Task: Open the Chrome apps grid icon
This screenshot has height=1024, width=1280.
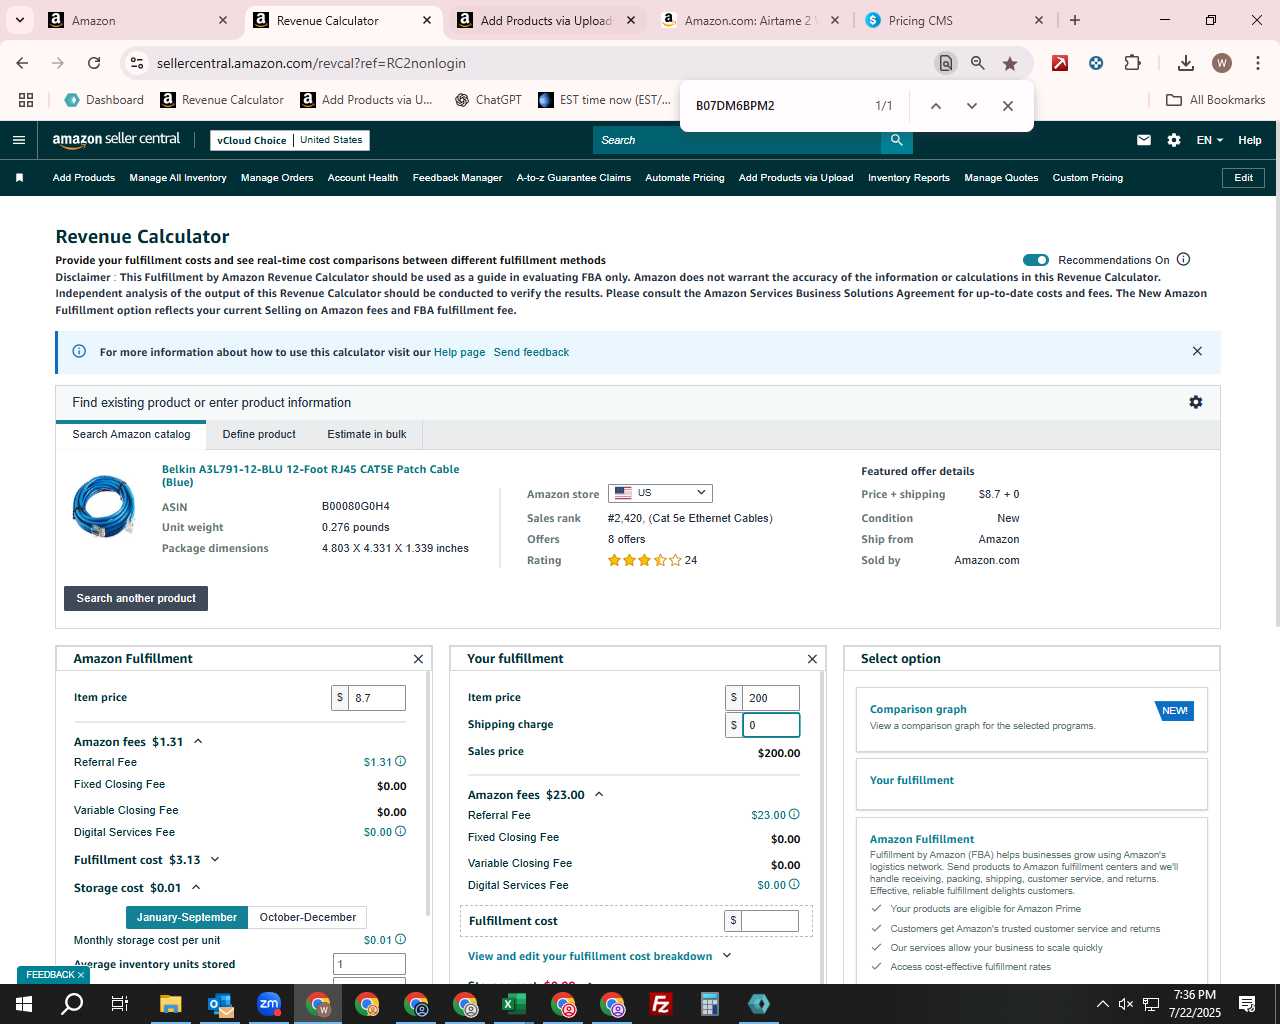Action: (26, 100)
